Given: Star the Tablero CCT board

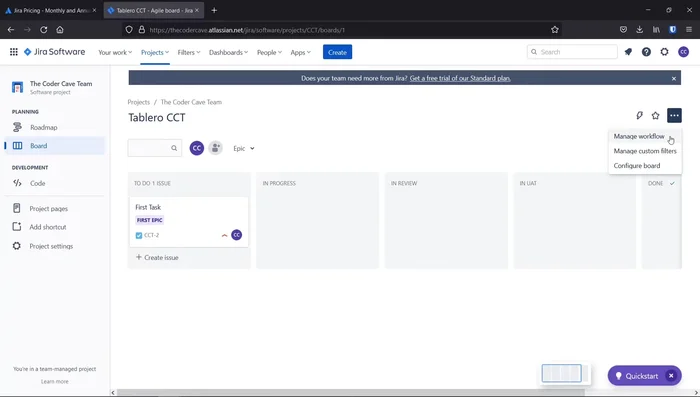Looking at the screenshot, I should 655,116.
